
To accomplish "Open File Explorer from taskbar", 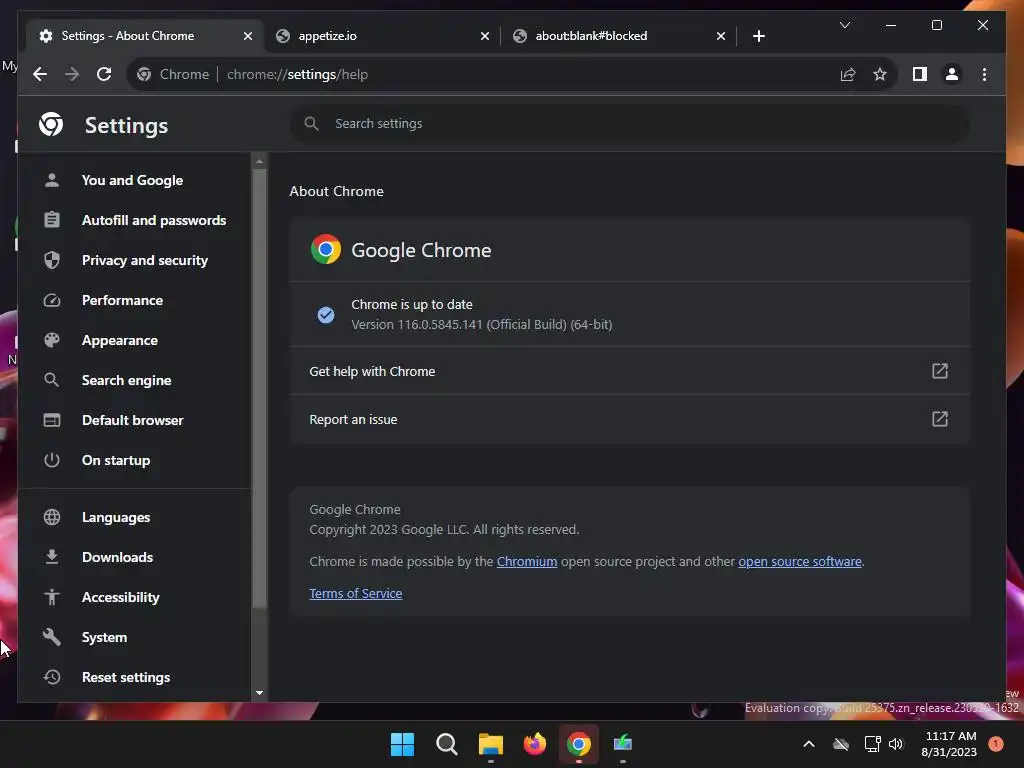I will point(490,744).
